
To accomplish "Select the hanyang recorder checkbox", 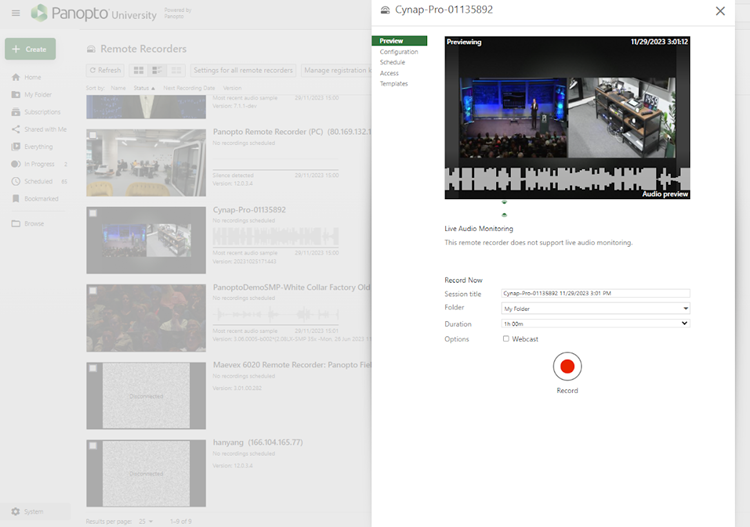I will pyautogui.click(x=93, y=446).
